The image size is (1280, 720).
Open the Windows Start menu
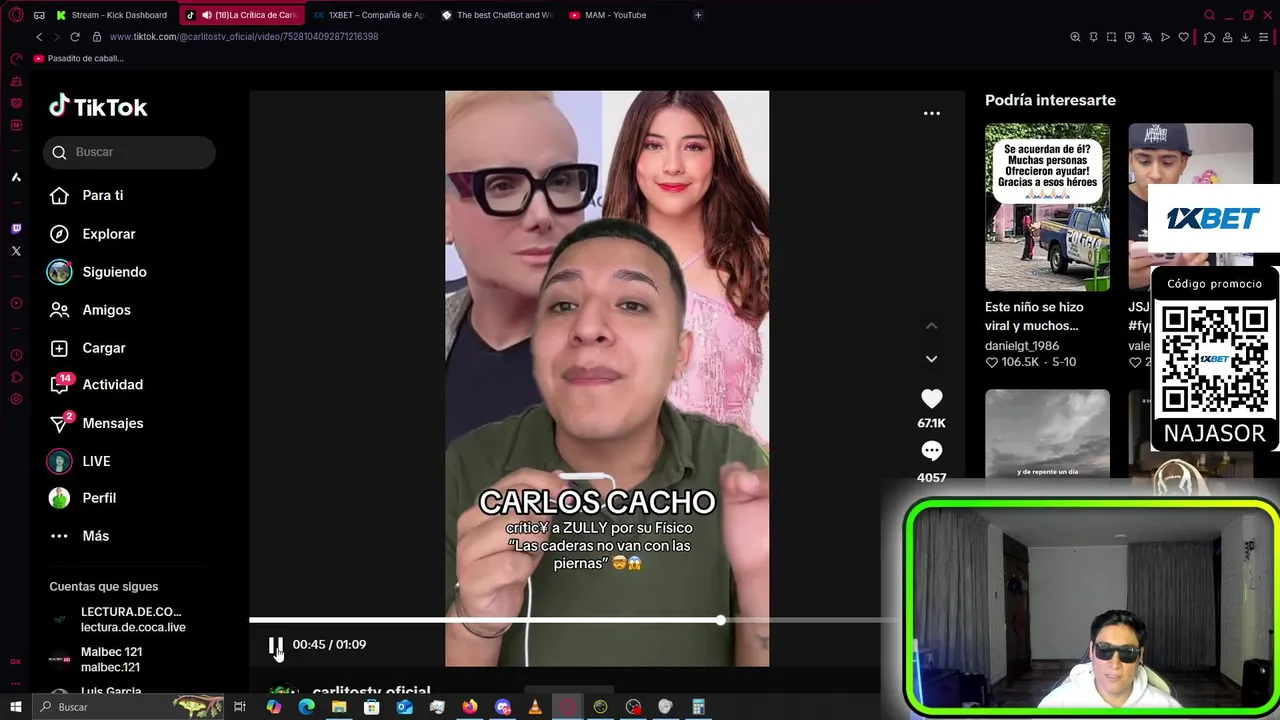coord(16,707)
